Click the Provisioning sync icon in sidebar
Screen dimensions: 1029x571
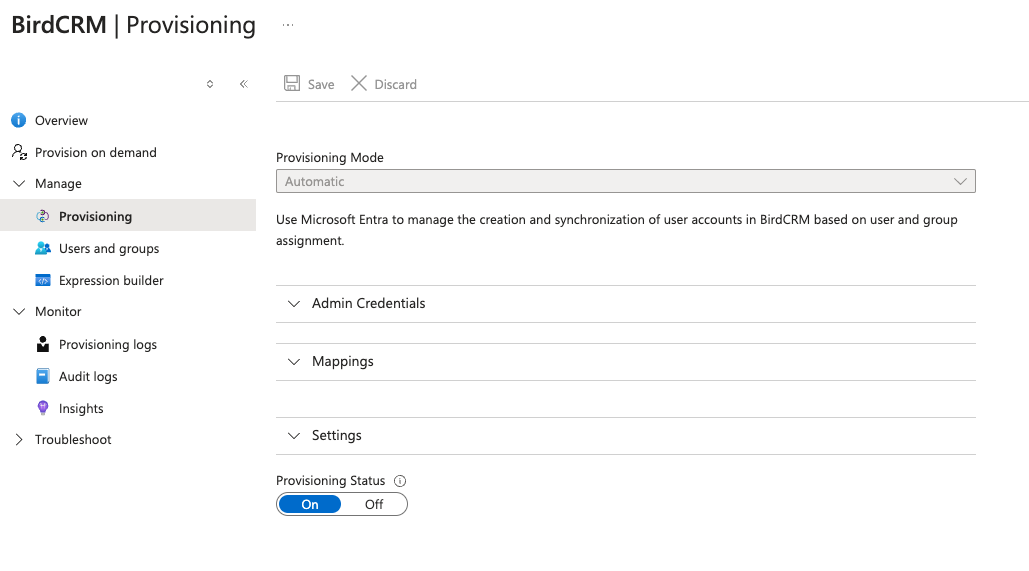tap(43, 216)
